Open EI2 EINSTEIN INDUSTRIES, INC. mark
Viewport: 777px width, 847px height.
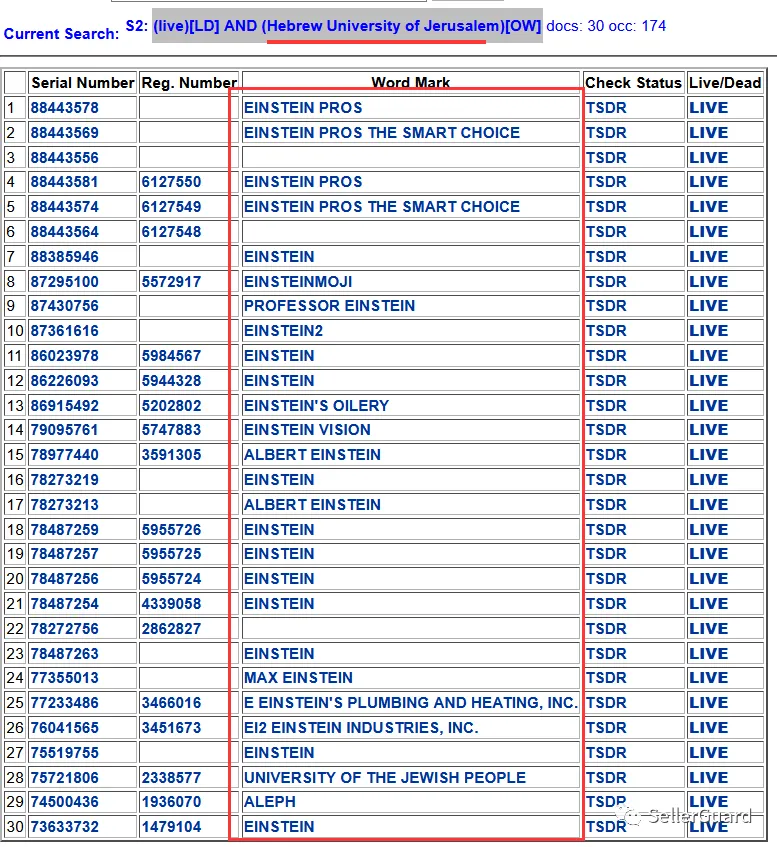point(361,728)
